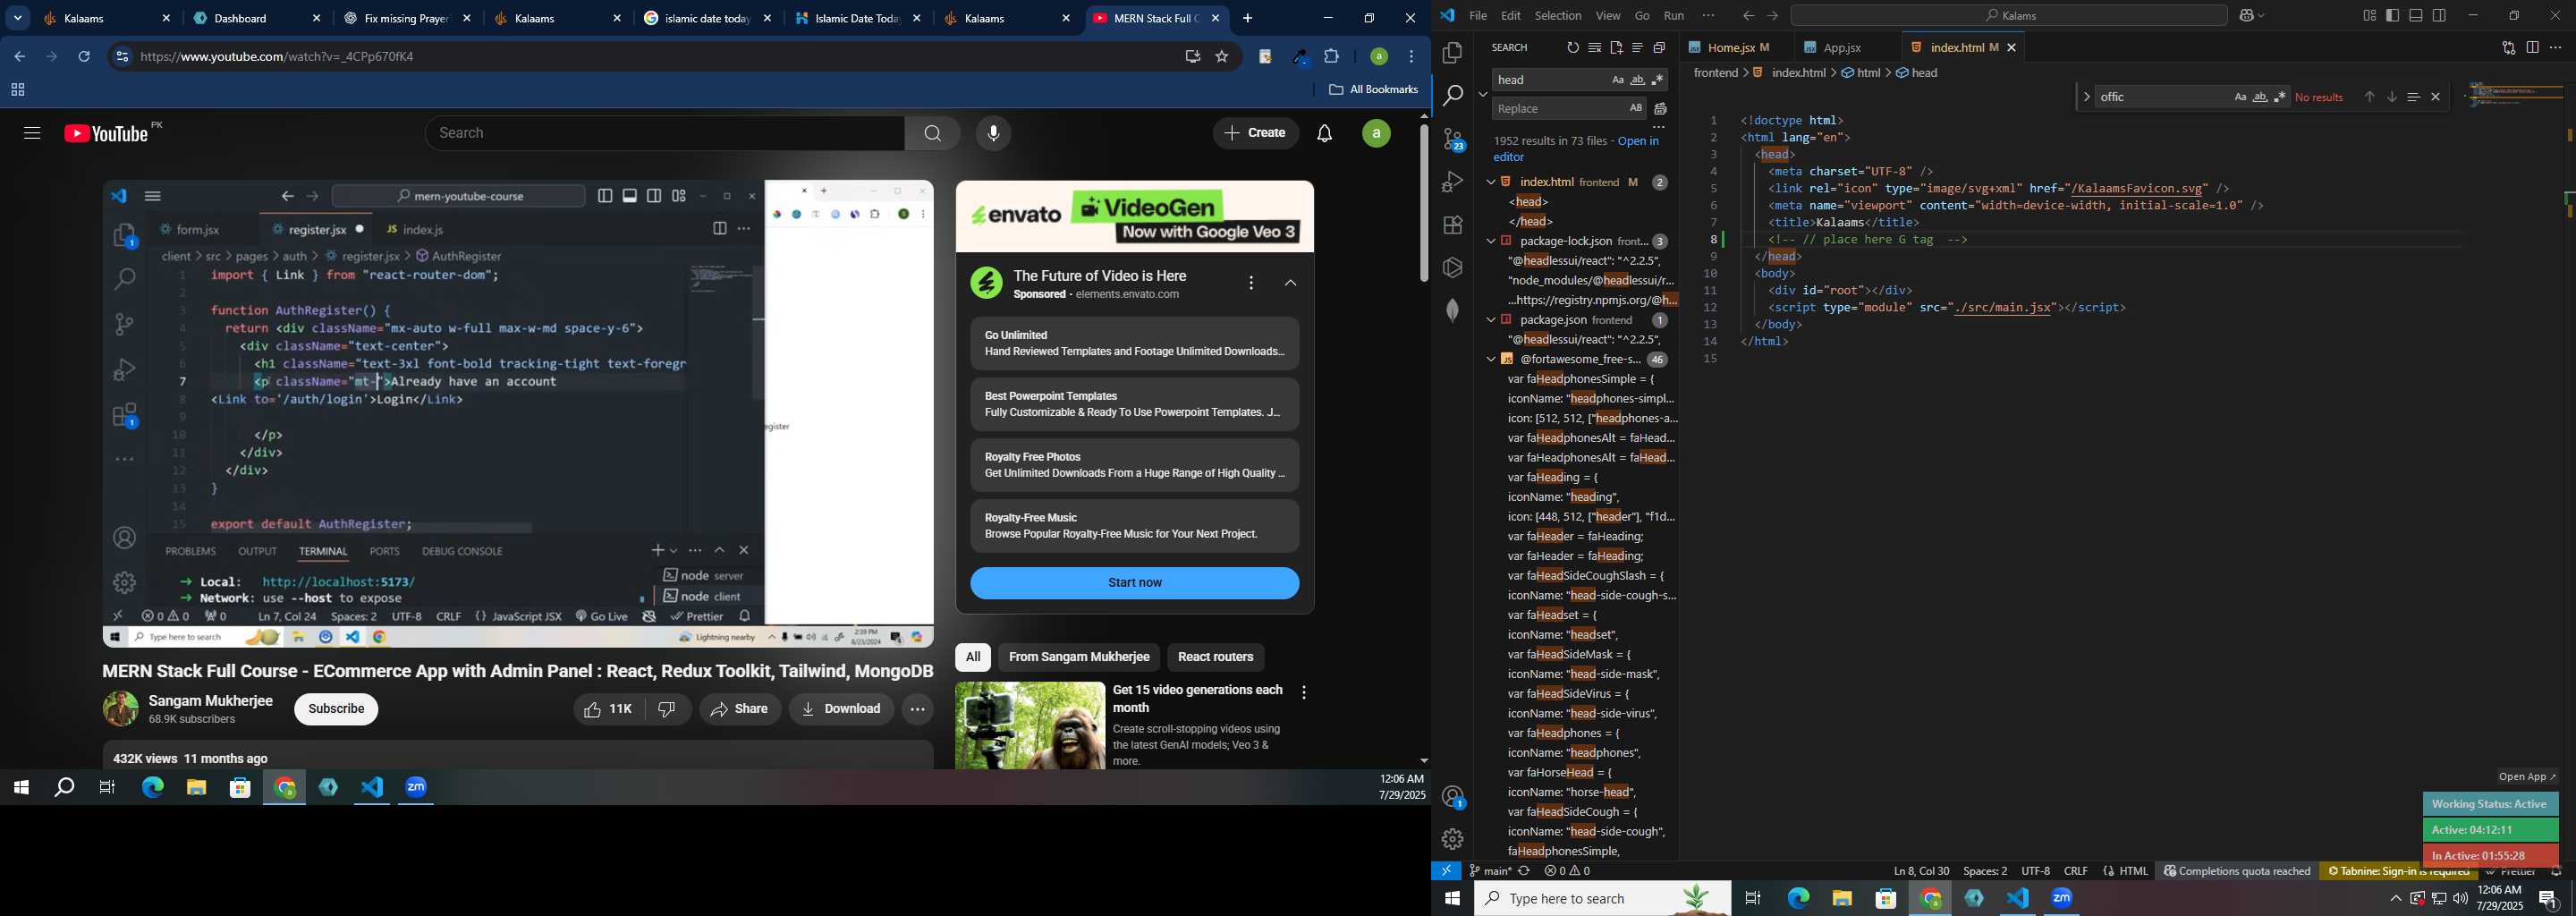This screenshot has width=2576, height=916.
Task: Toggle Find in Selection in find widget
Action: (2413, 97)
